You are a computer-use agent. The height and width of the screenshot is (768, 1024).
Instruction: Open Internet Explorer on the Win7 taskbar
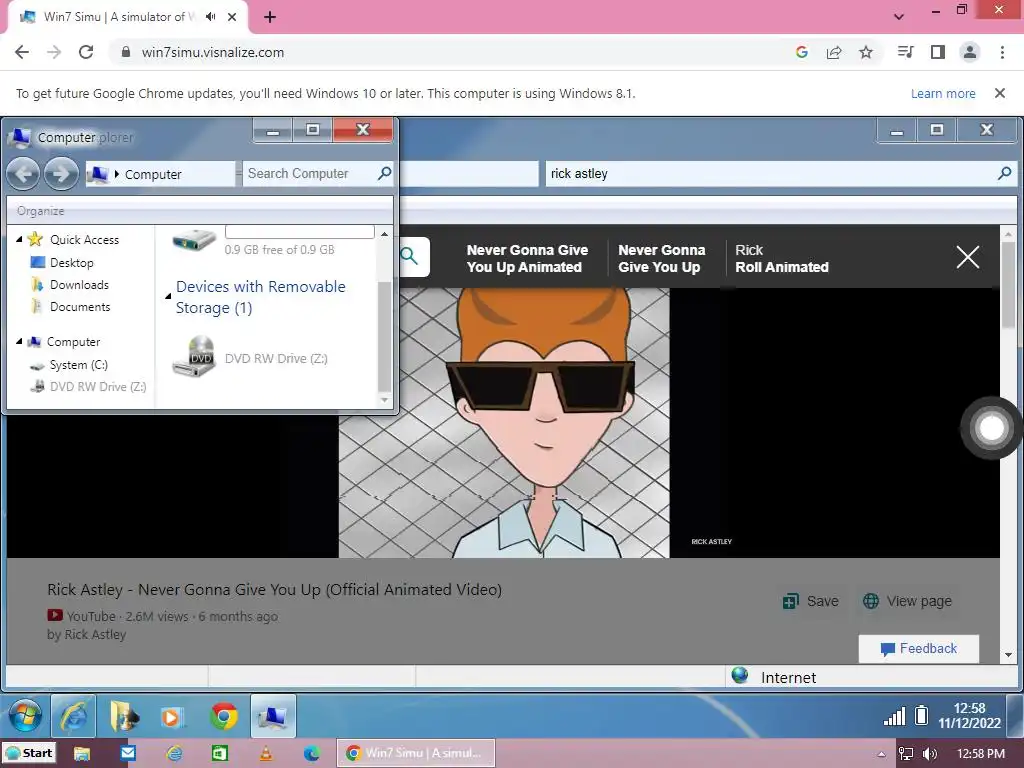point(74,717)
